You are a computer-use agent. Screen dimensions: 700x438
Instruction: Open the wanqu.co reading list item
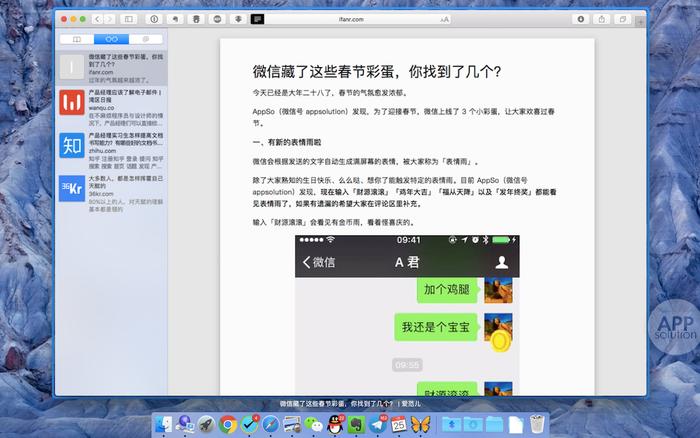point(112,107)
